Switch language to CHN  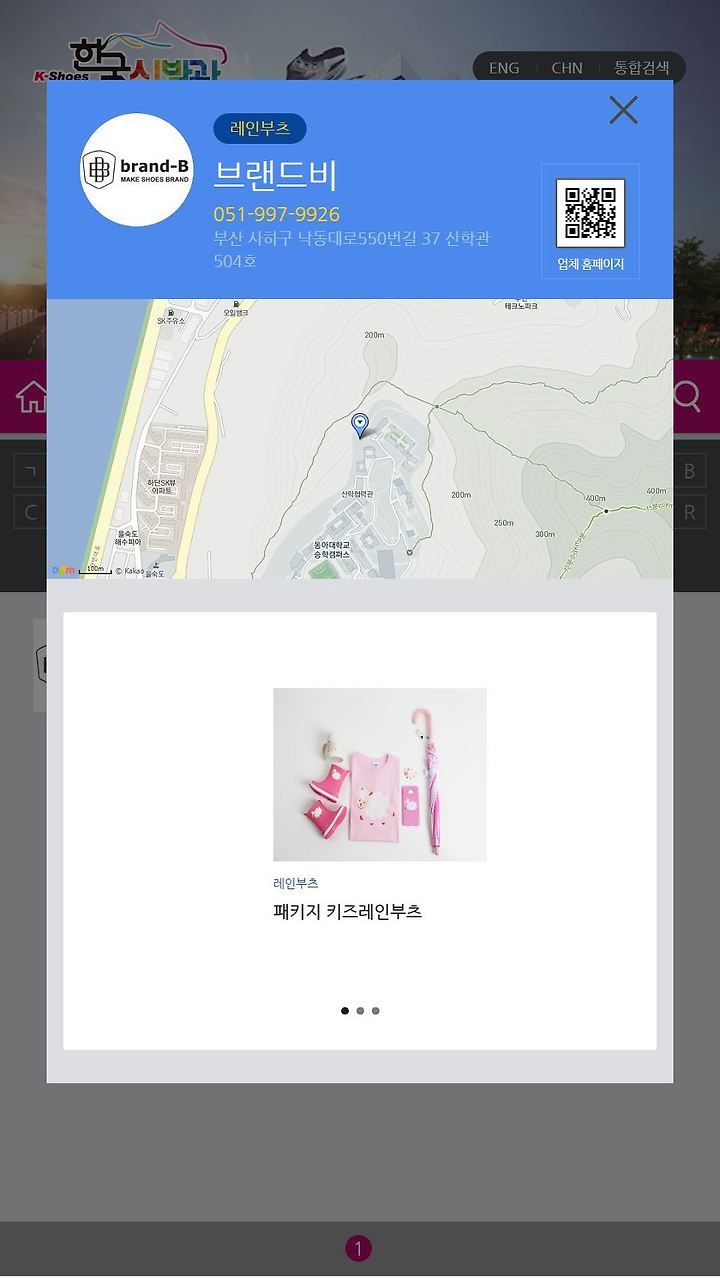pos(567,68)
